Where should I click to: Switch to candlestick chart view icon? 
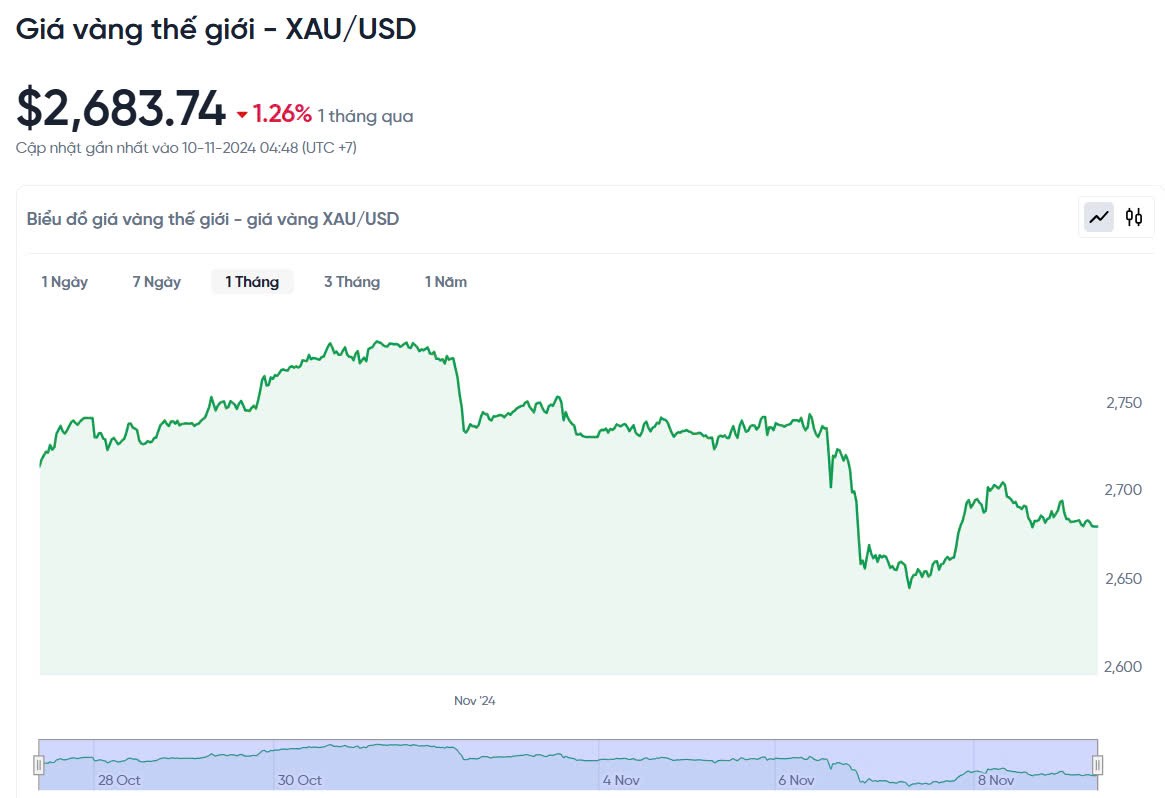[x=1133, y=217]
